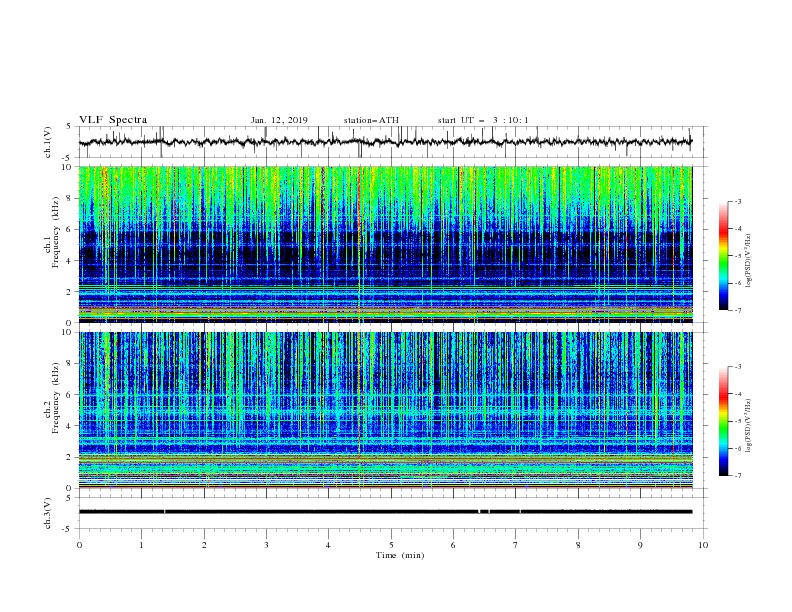Click the "7" label on the Time axis
Image resolution: width=792 pixels, height=612 pixels.
coord(516,545)
